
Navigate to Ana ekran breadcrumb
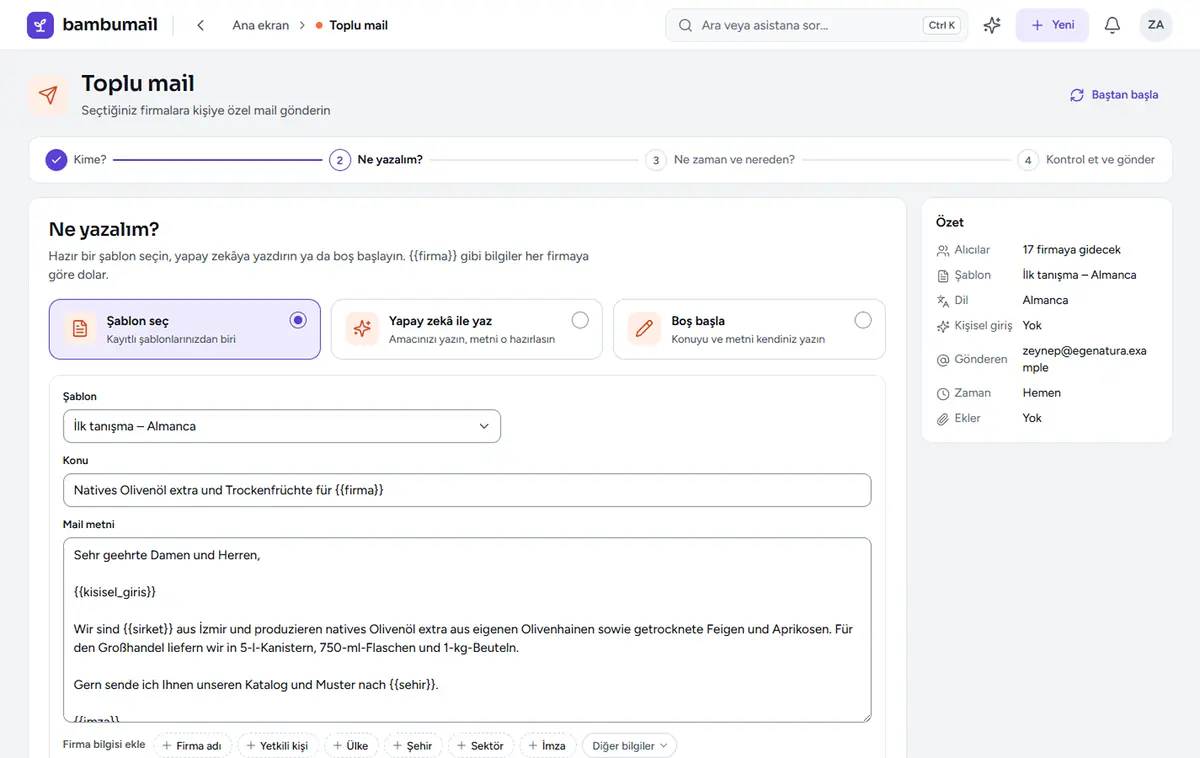[x=261, y=25]
